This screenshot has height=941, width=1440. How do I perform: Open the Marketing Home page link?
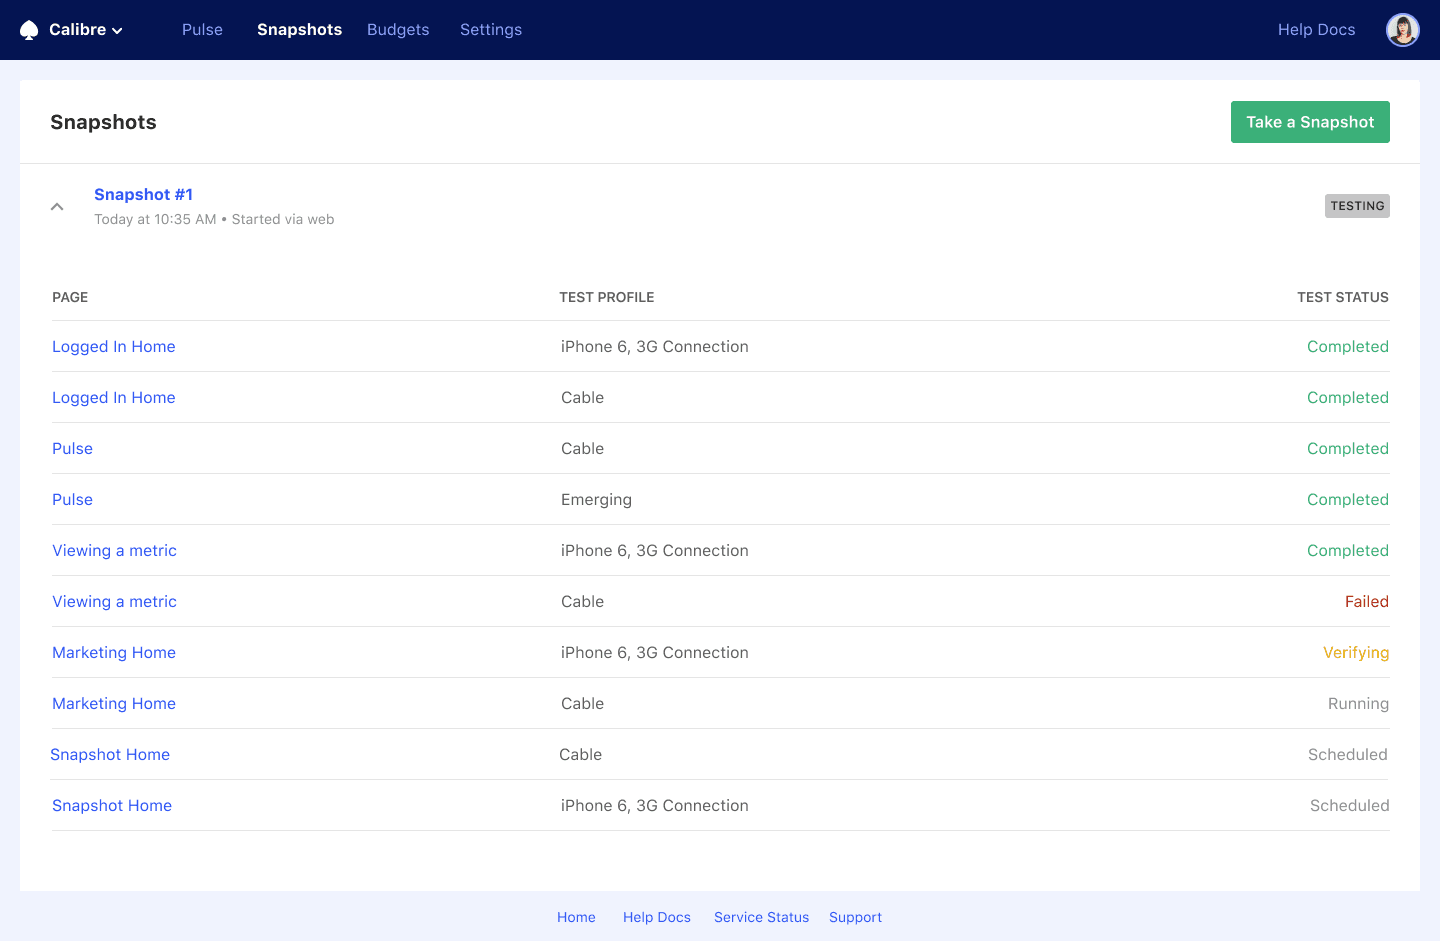(113, 652)
